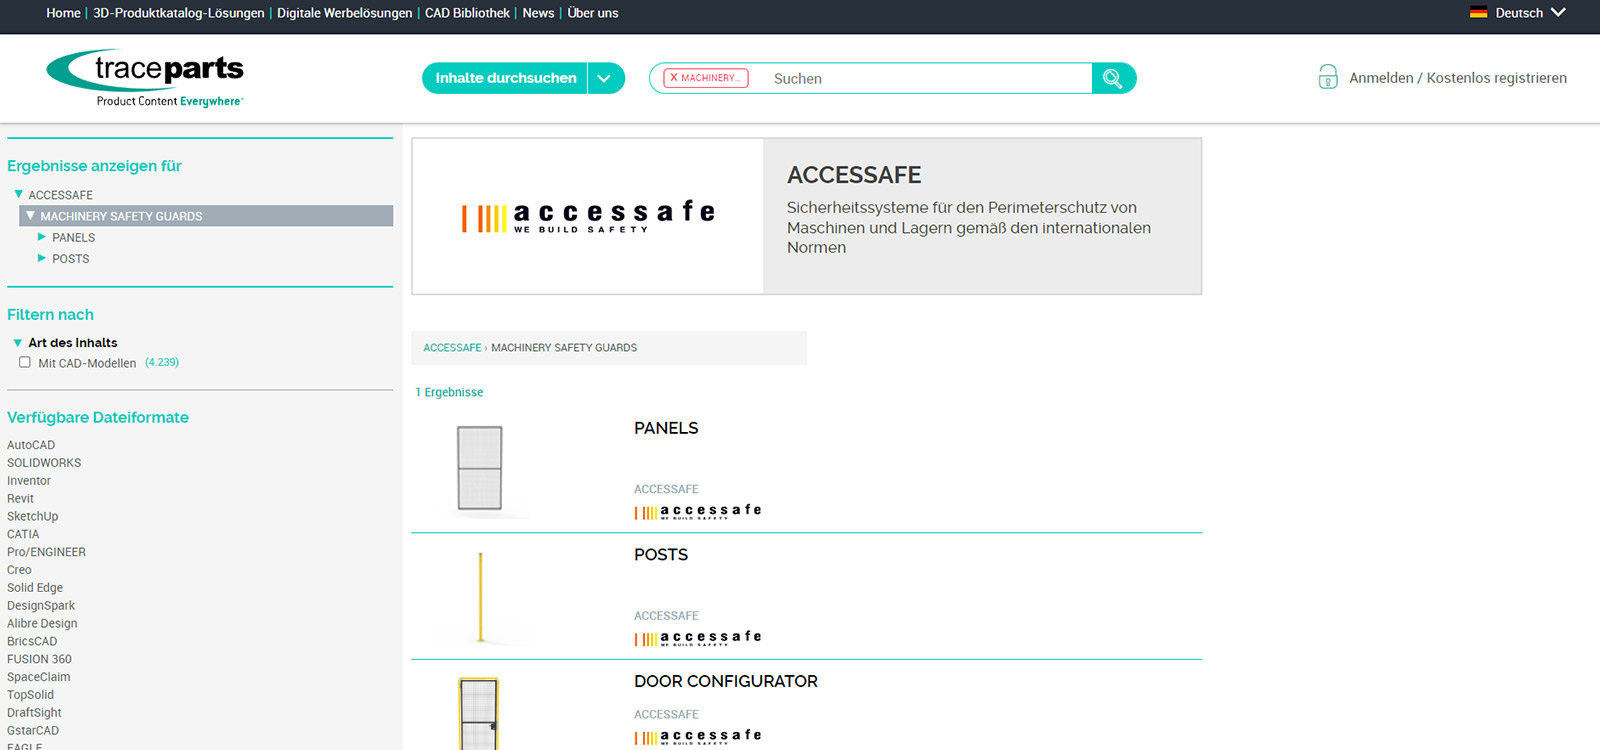
Task: Click the SpaceClaim file format
Action: (x=39, y=677)
